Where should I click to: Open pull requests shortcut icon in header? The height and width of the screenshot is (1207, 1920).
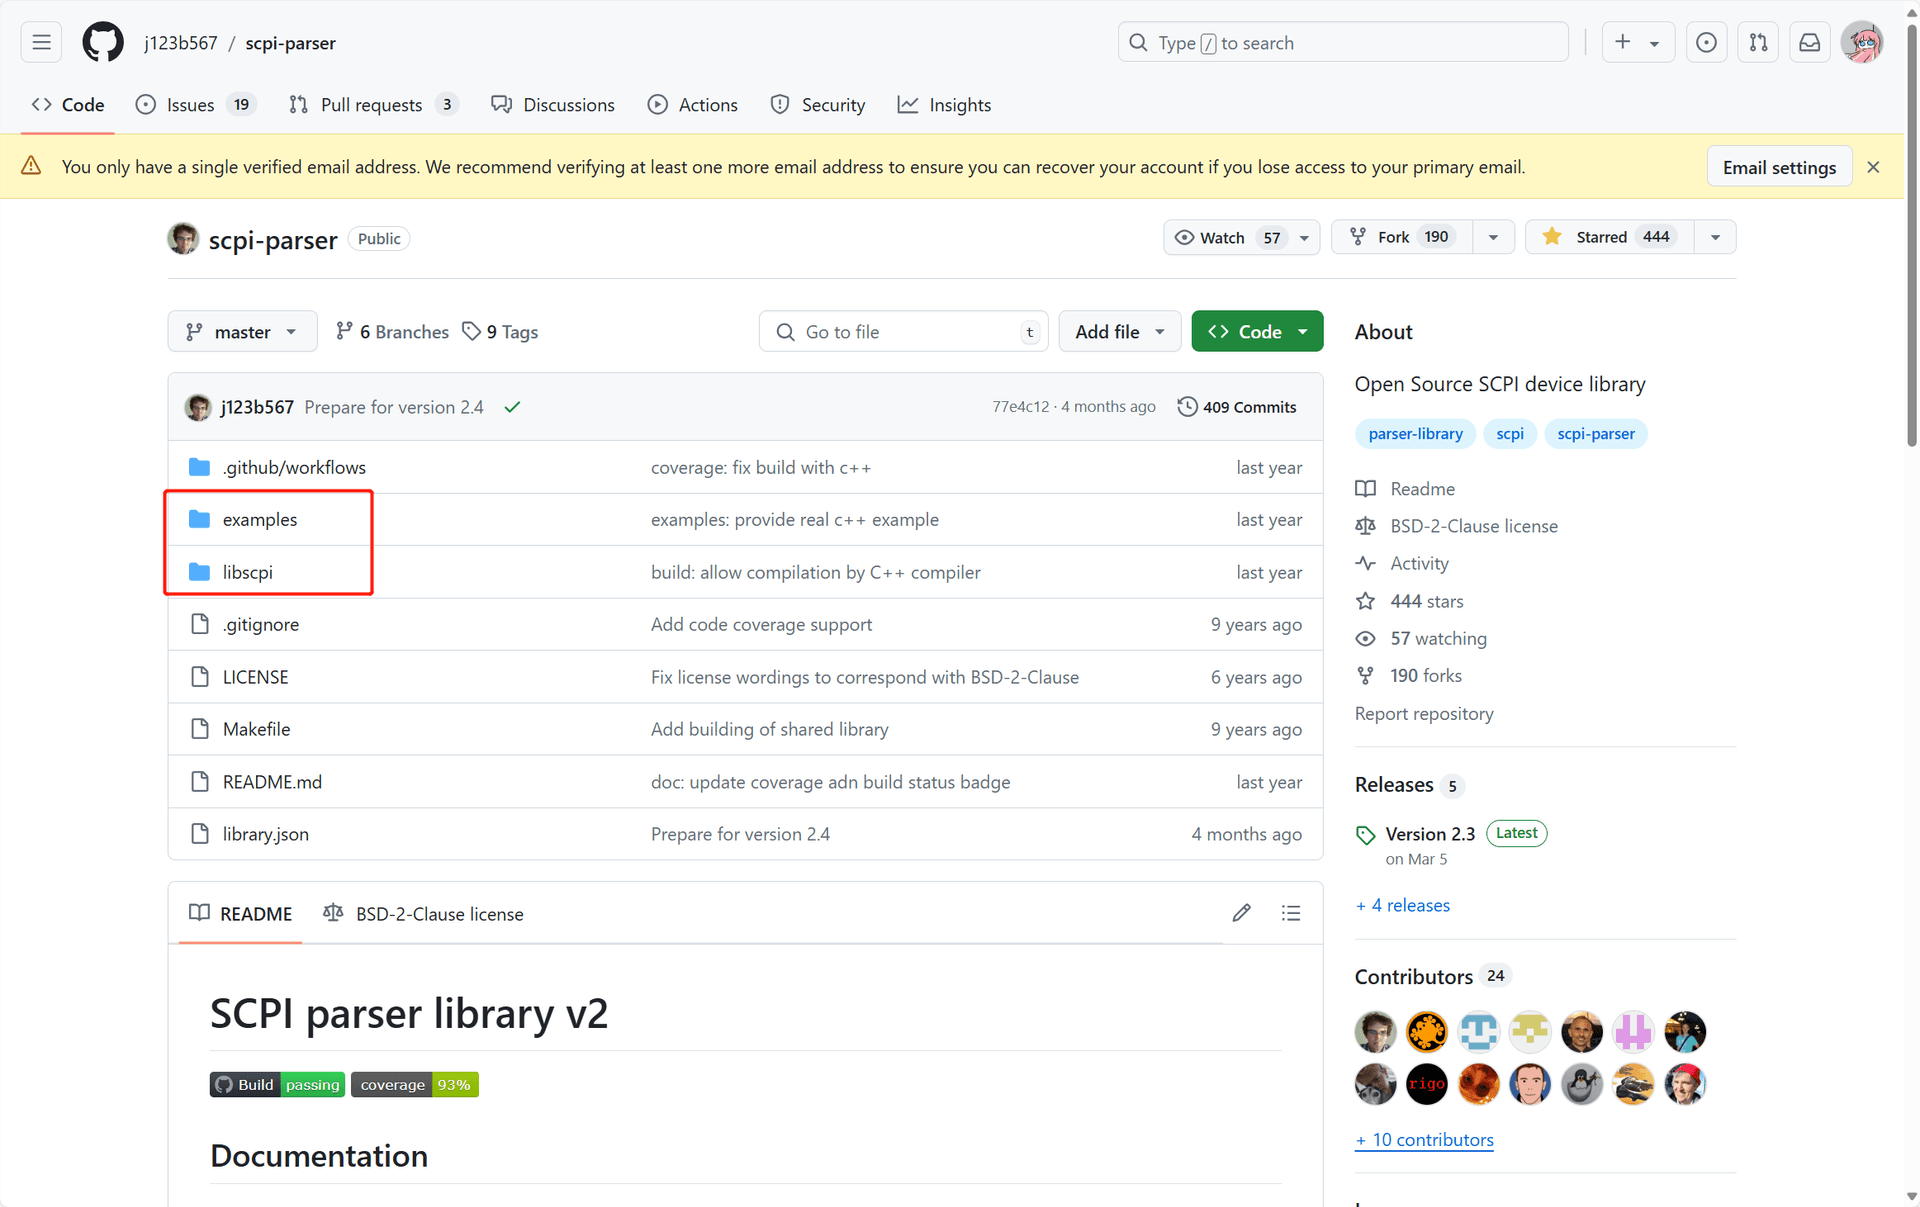click(1758, 42)
